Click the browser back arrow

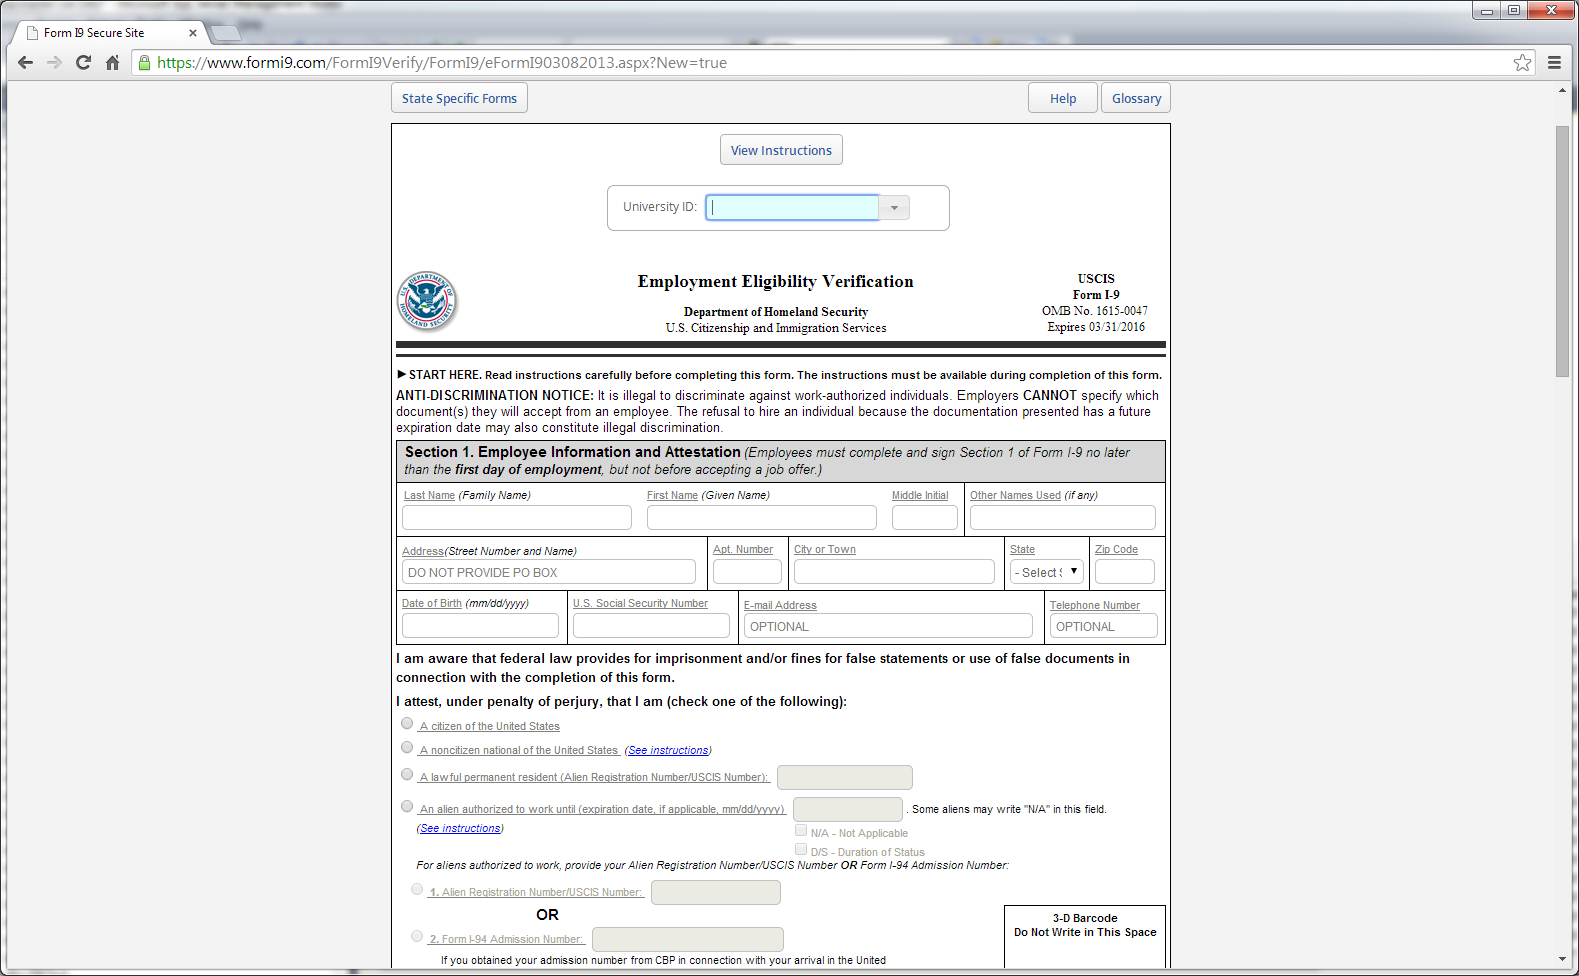pyautogui.click(x=26, y=62)
